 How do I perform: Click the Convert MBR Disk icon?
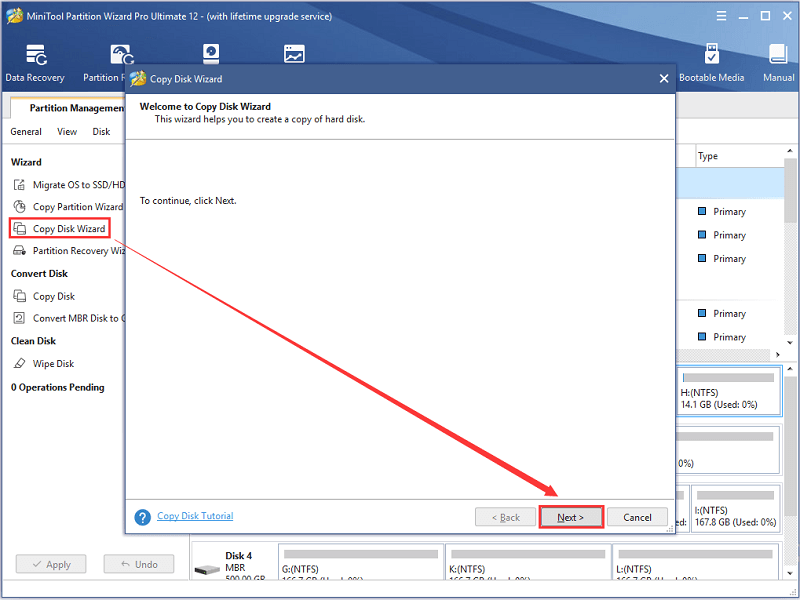(19, 318)
